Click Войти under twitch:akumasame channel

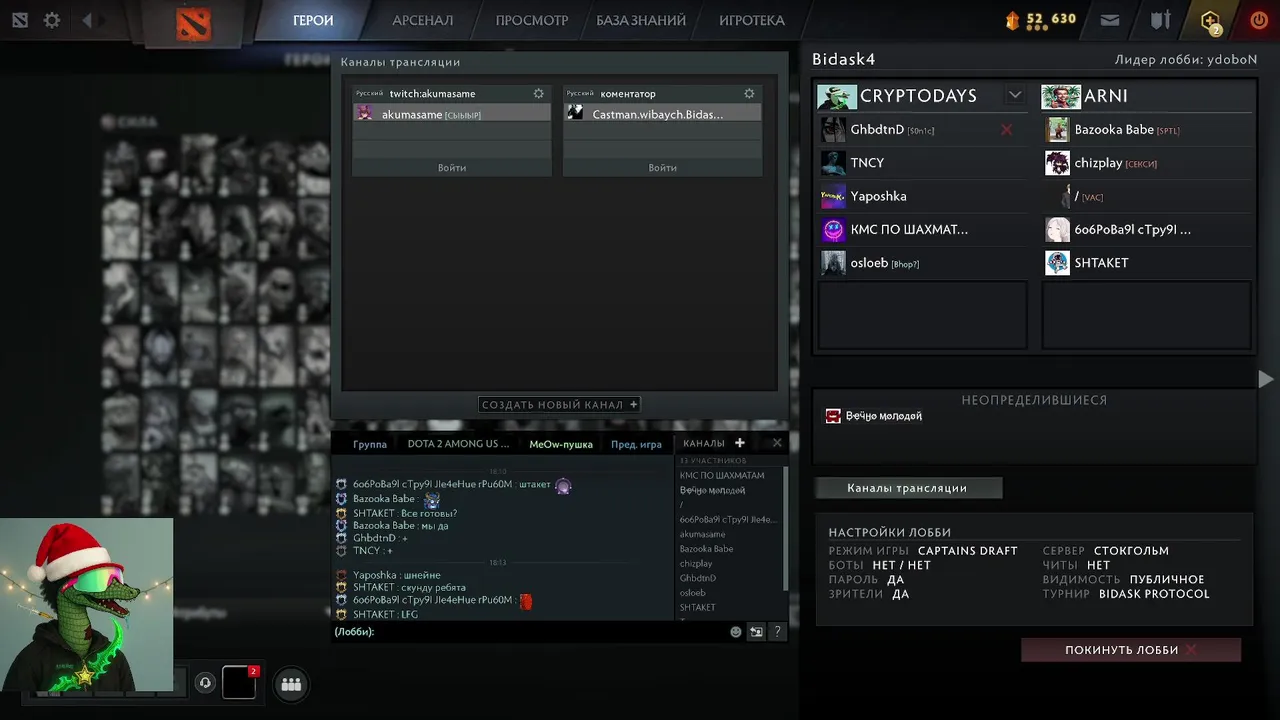(x=452, y=168)
